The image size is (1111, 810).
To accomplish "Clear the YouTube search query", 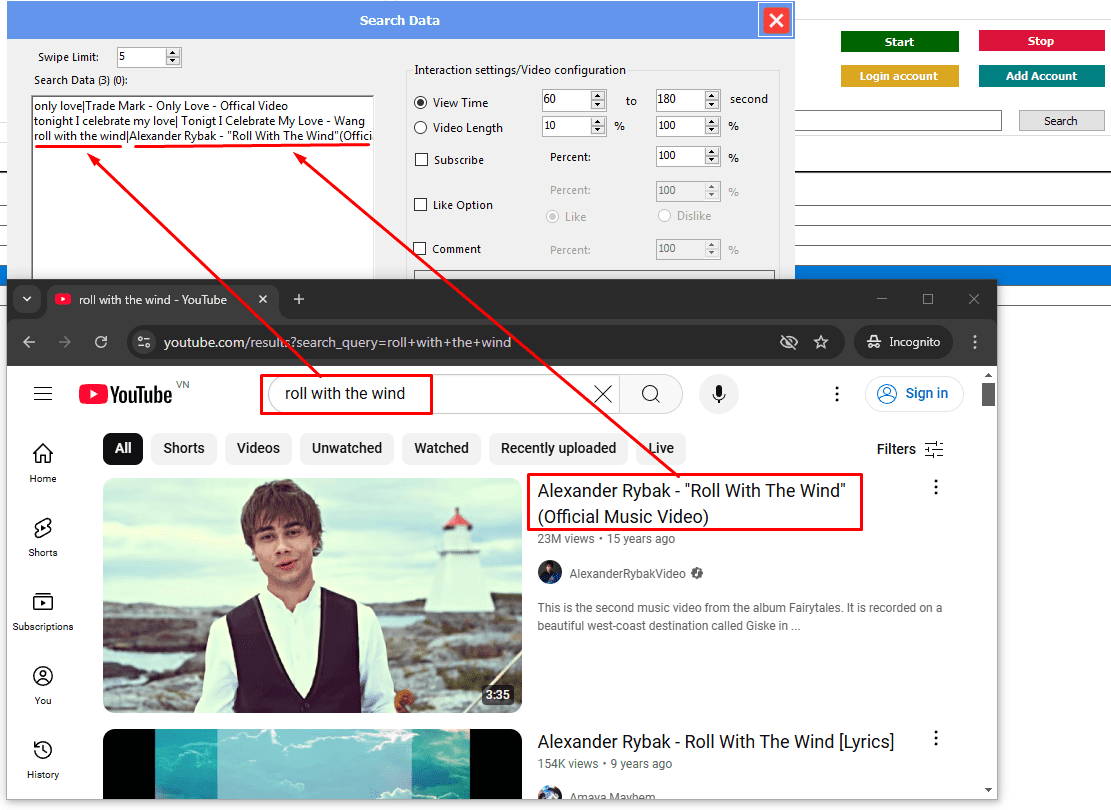I will (603, 393).
